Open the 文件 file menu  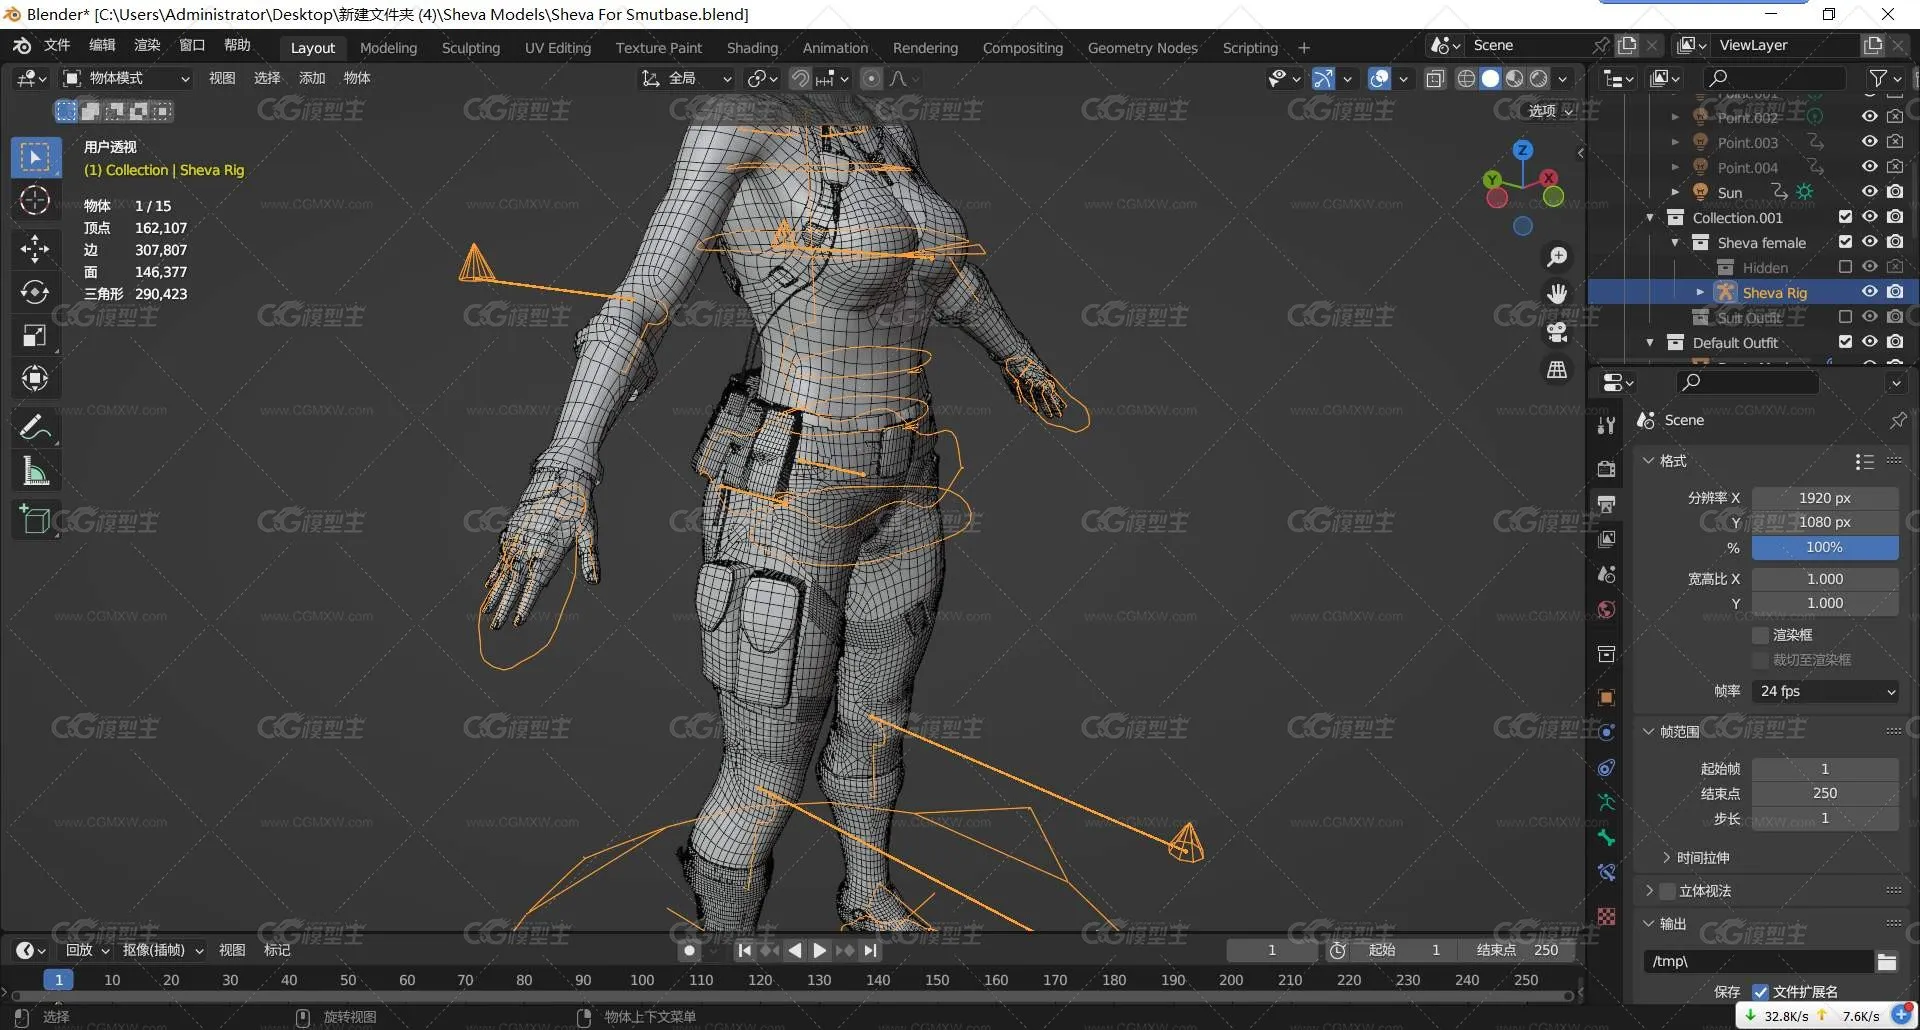[x=57, y=45]
